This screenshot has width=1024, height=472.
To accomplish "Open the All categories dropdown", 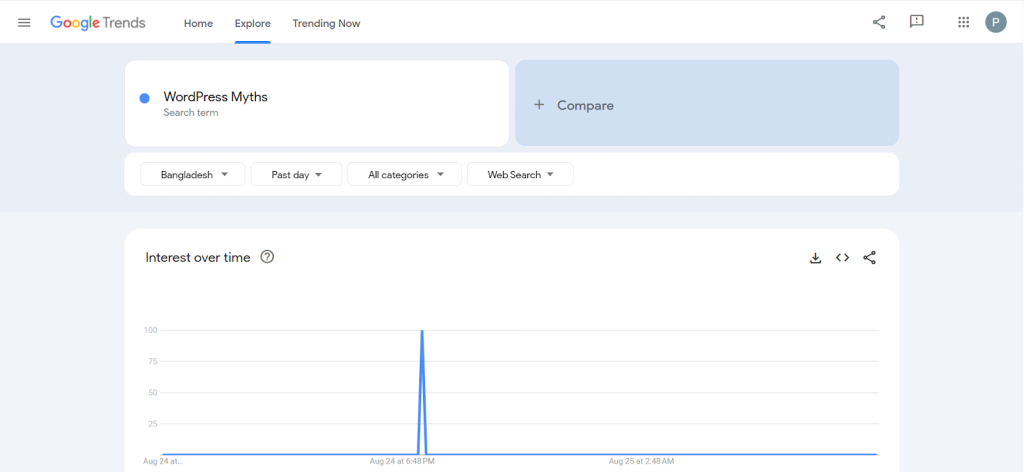I will coord(404,174).
